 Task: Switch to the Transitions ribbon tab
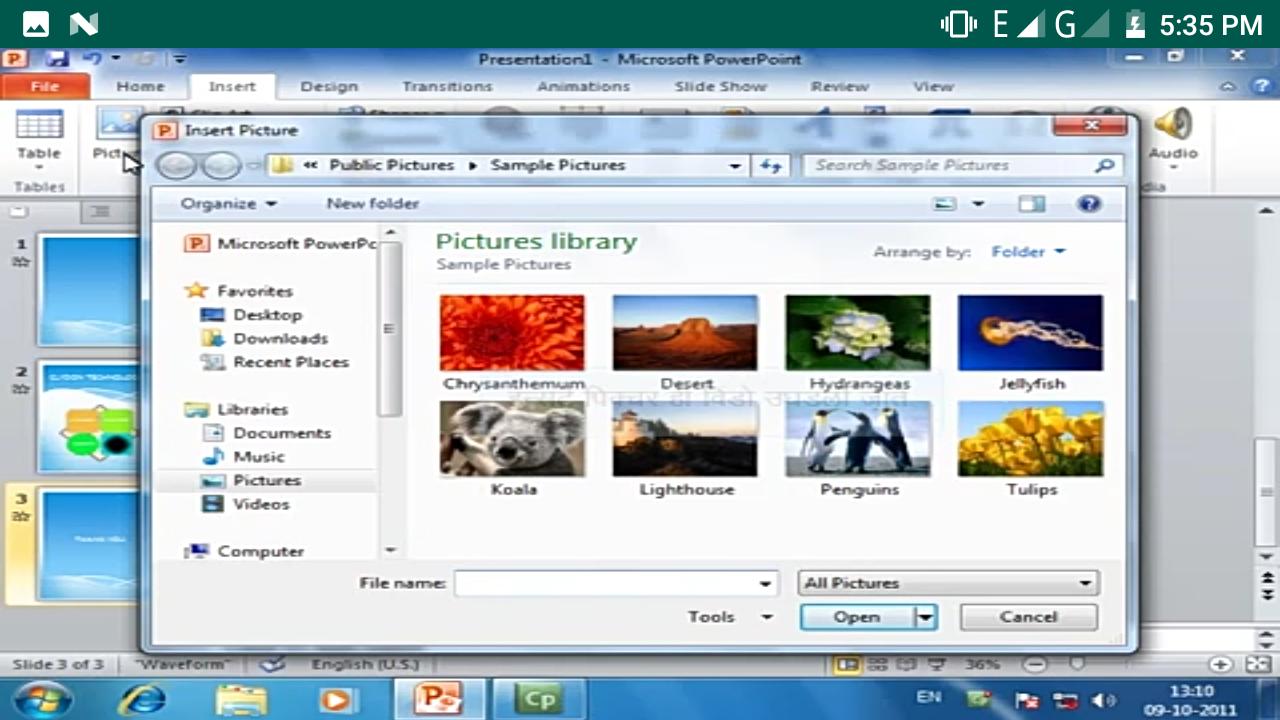447,87
